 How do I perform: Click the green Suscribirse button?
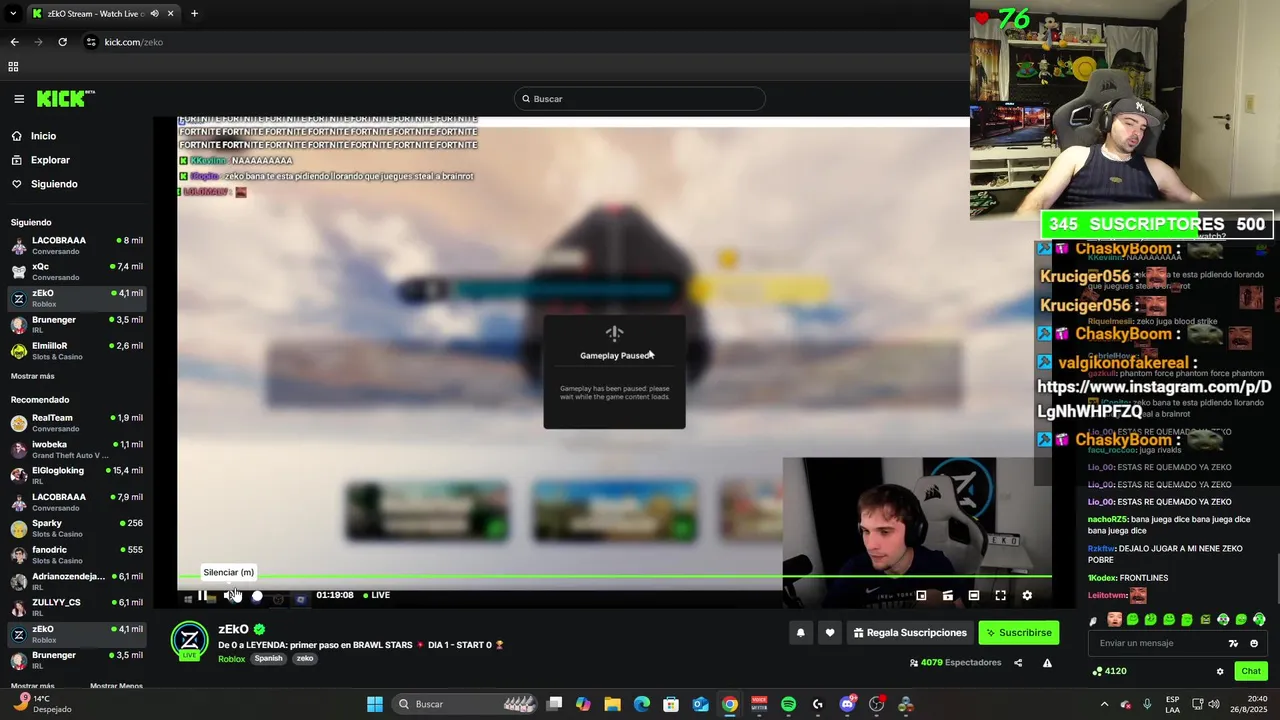(x=1018, y=633)
